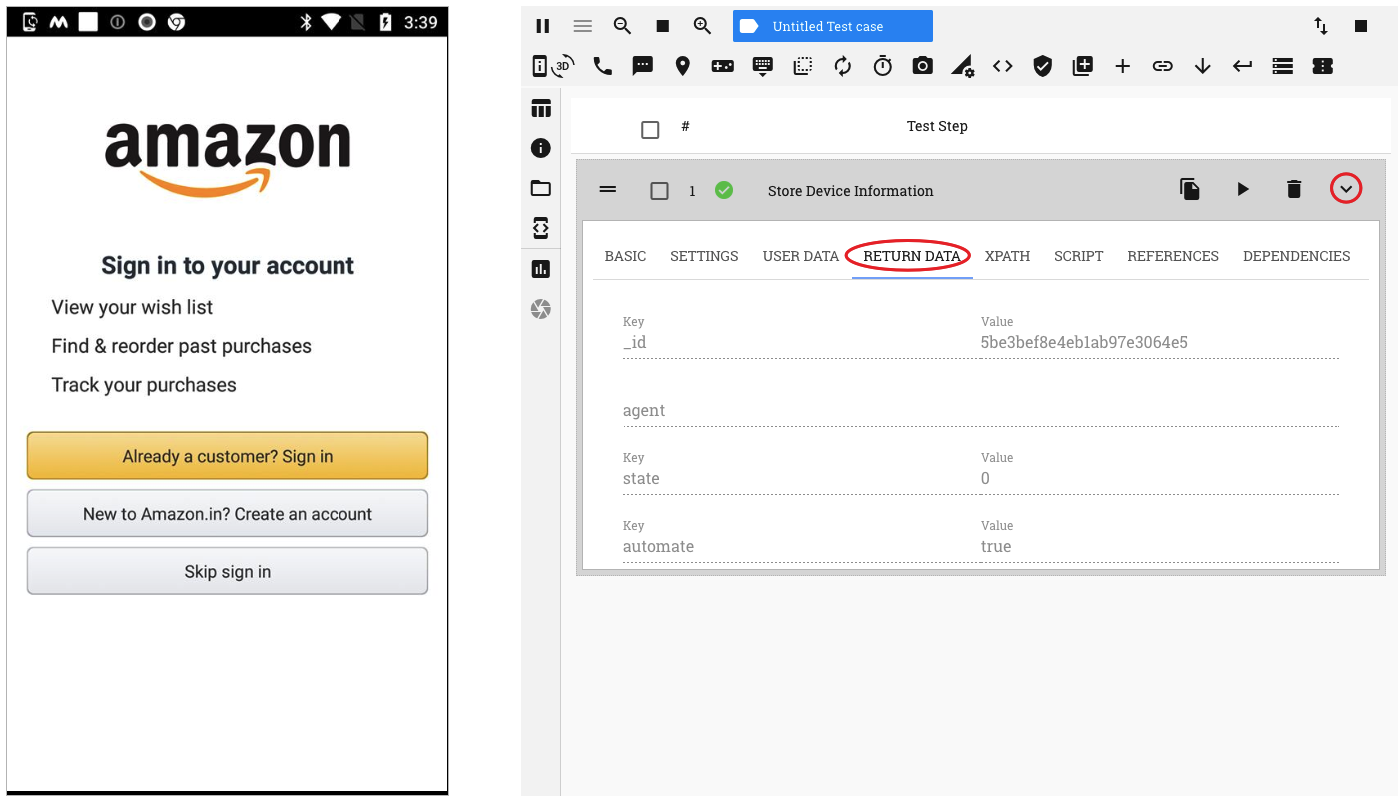1398x802 pixels.
Task: Click the stop square at the toolbar's far right
Action: point(1361,26)
